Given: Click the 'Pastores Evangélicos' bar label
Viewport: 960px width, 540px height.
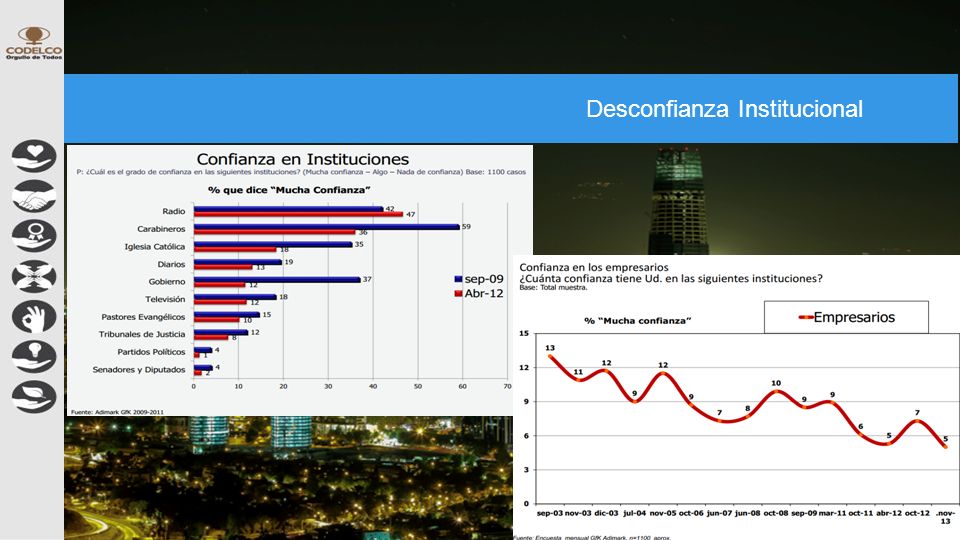Looking at the screenshot, I should pyautogui.click(x=143, y=317).
